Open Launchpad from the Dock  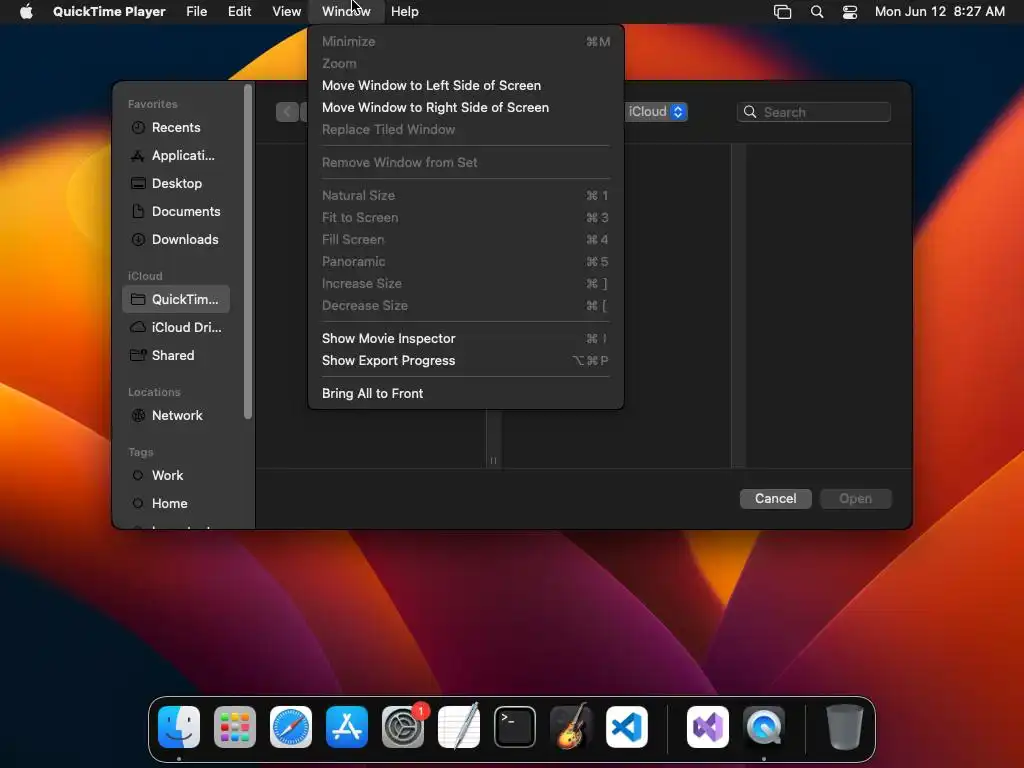(x=235, y=727)
